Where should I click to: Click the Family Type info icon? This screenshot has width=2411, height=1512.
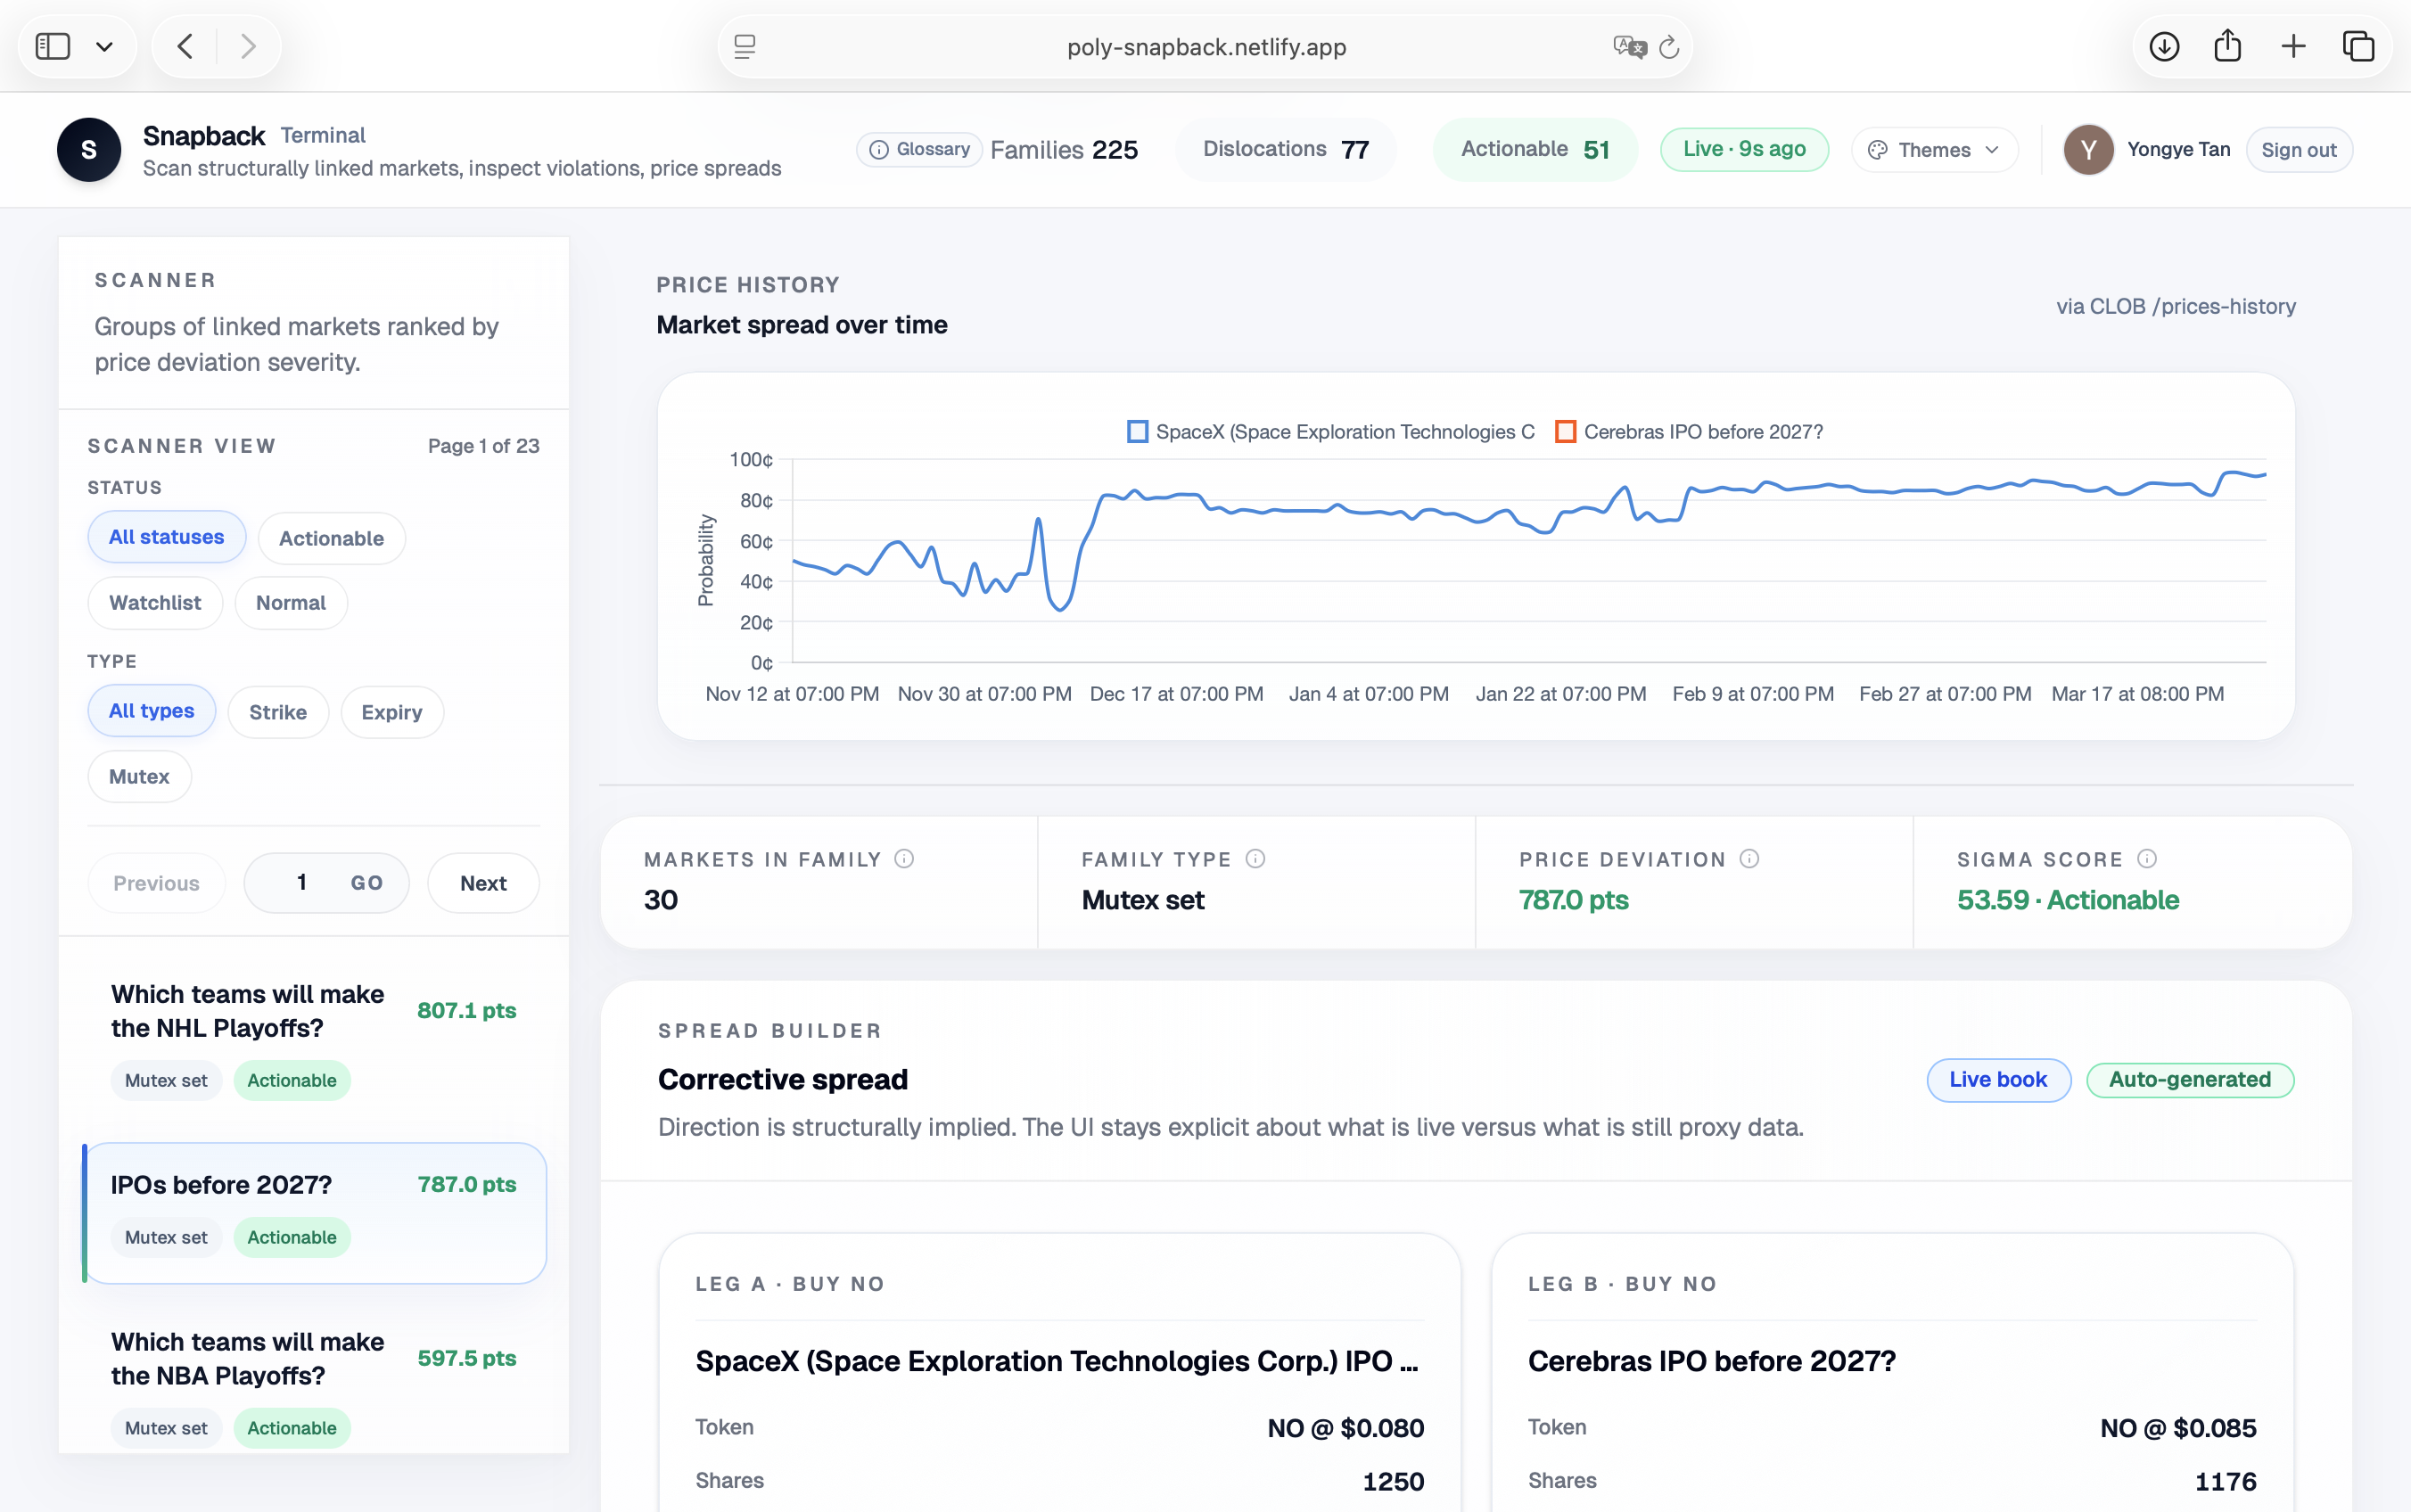point(1255,859)
